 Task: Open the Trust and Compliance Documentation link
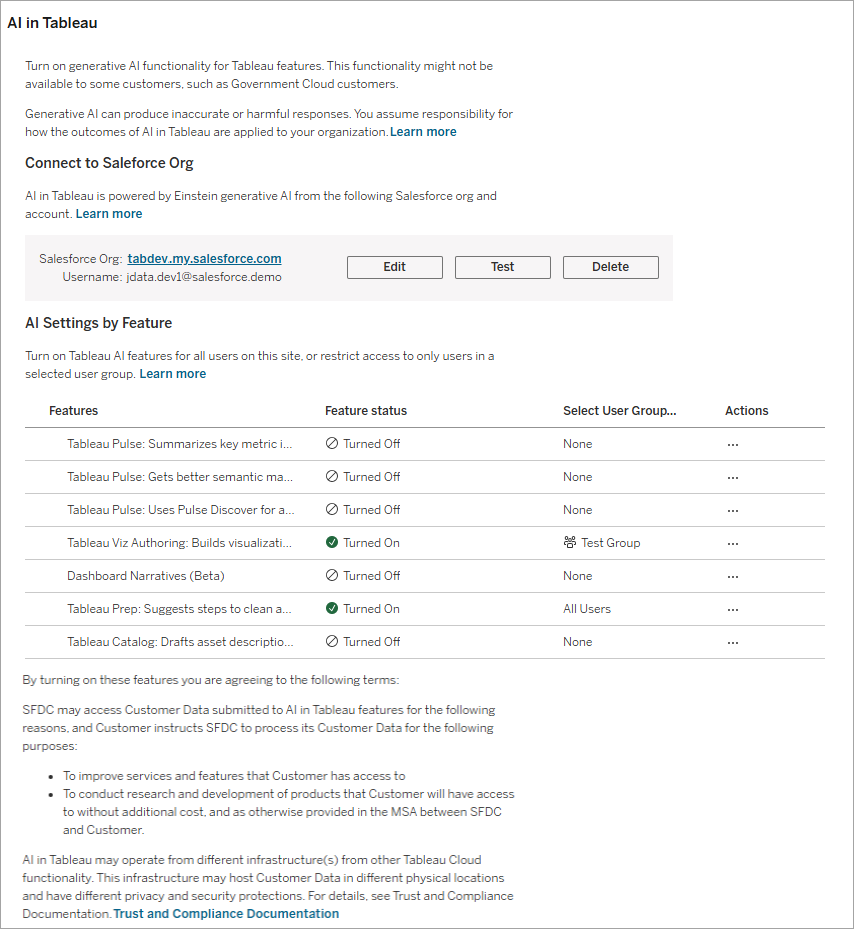pos(225,913)
